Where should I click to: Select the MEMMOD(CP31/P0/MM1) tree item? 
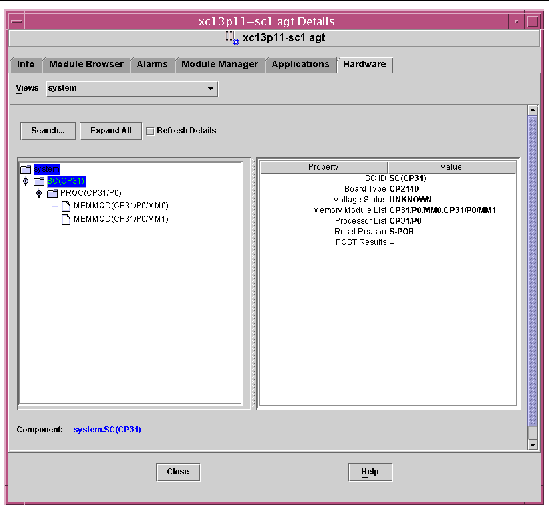pyautogui.click(x=121, y=219)
